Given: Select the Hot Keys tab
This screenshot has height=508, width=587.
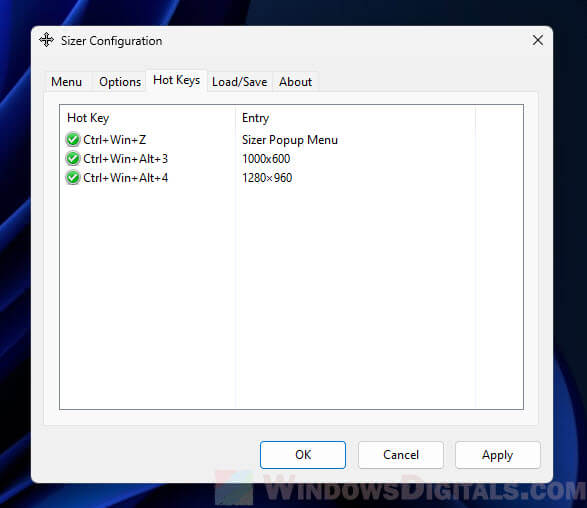Looking at the screenshot, I should click(x=177, y=80).
